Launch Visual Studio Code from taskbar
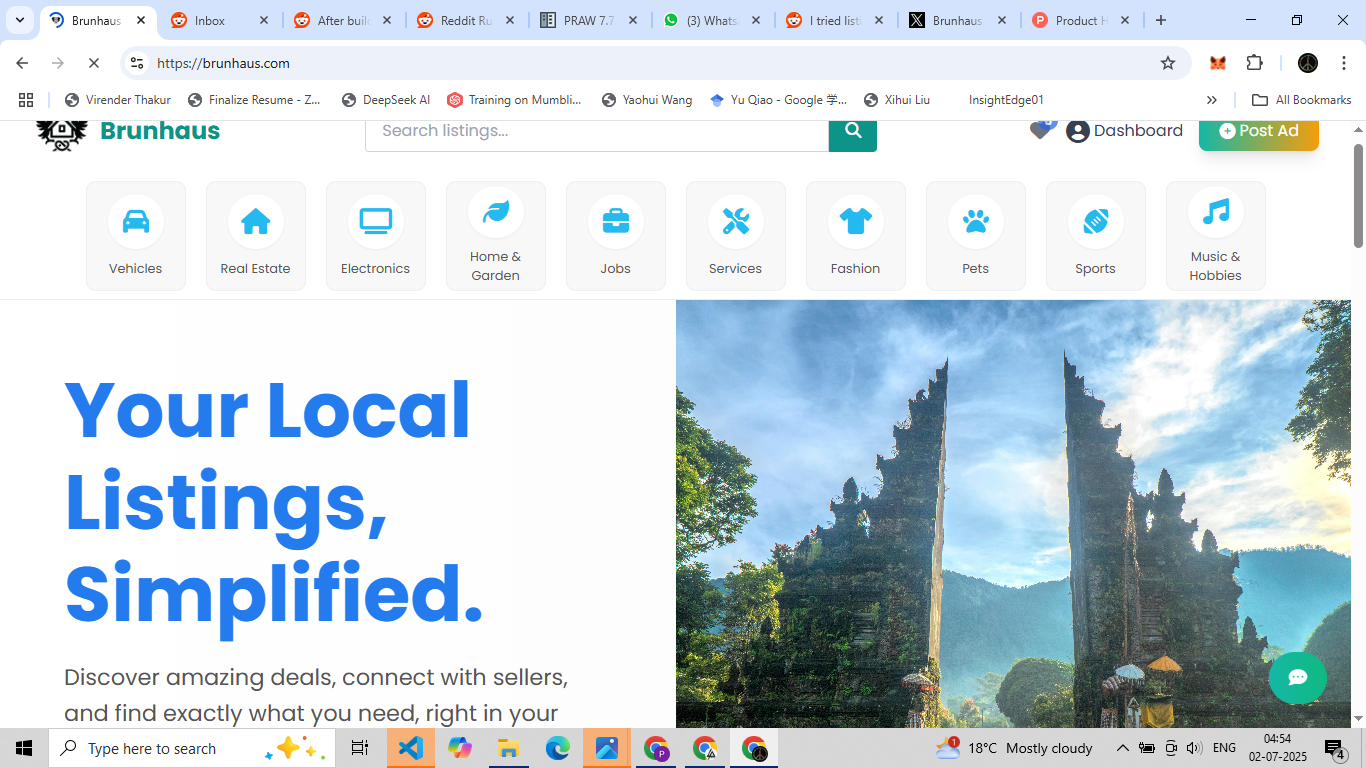Screen dimensions: 1366x768 (x=410, y=748)
